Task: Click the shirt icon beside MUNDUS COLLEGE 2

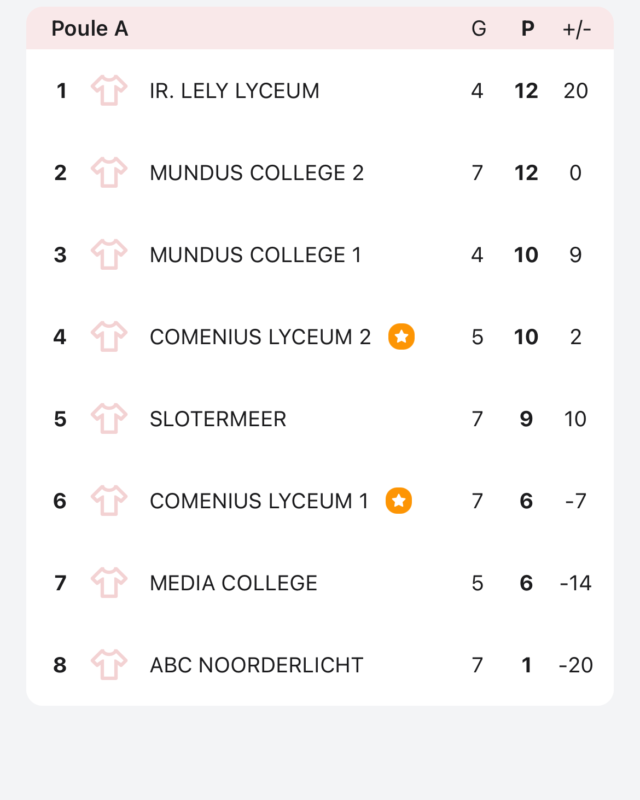Action: pos(109,172)
